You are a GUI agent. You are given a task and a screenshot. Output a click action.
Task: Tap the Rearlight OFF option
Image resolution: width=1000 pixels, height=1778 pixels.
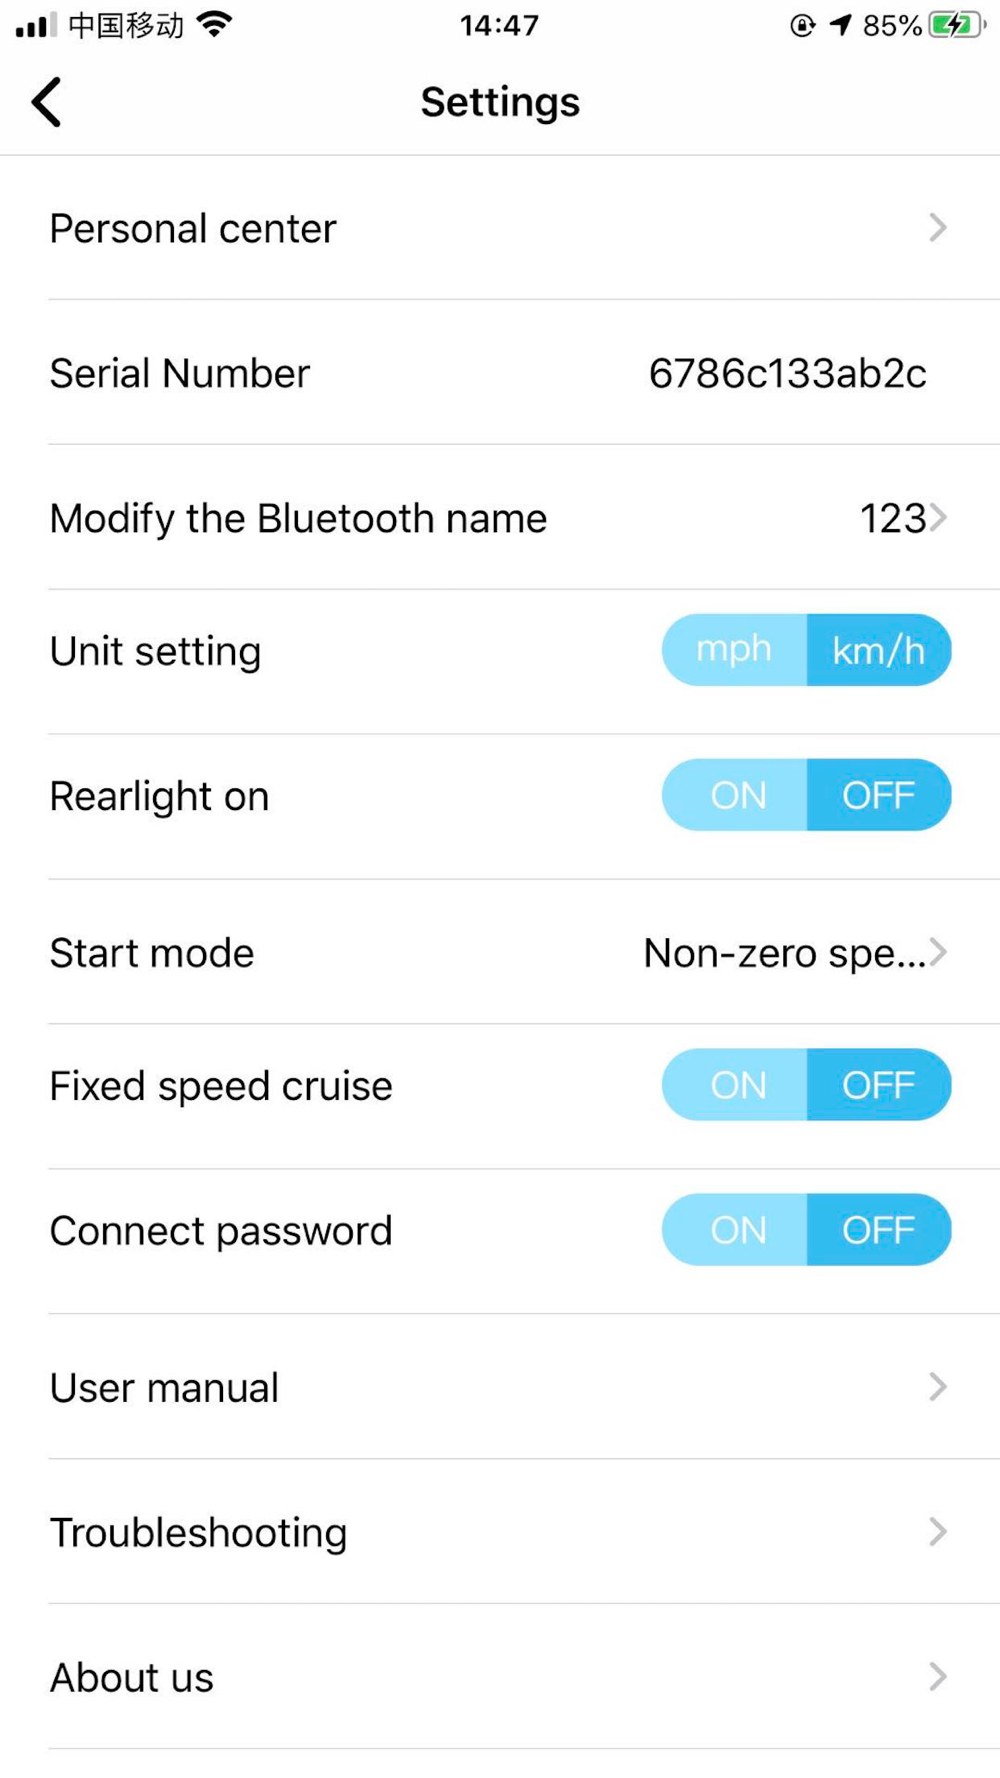pyautogui.click(x=878, y=795)
